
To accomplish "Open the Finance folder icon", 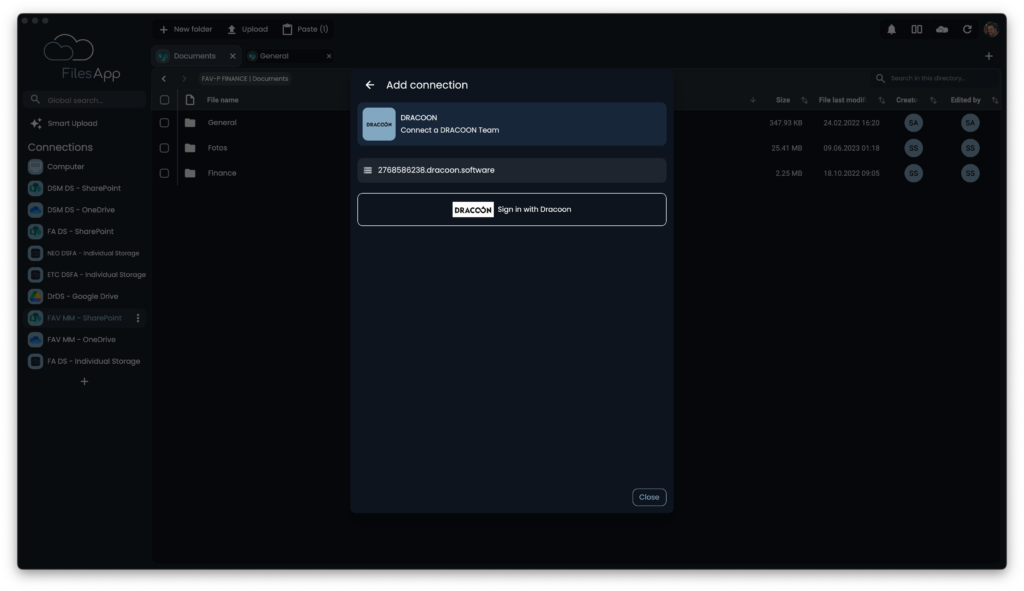I will point(190,173).
